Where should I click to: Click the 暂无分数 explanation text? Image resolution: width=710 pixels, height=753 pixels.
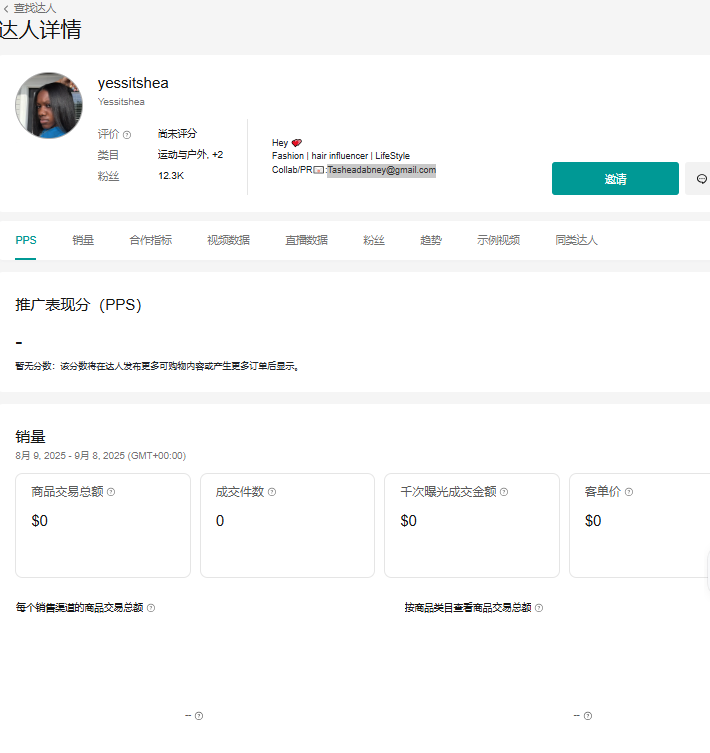pyautogui.click(x=158, y=366)
